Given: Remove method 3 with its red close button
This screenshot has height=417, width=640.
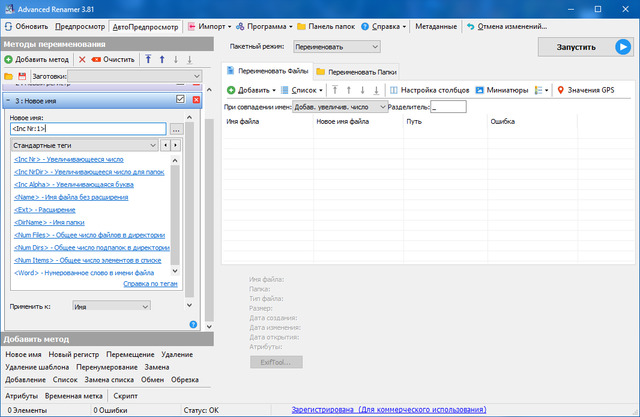Looking at the screenshot, I should (x=196, y=100).
